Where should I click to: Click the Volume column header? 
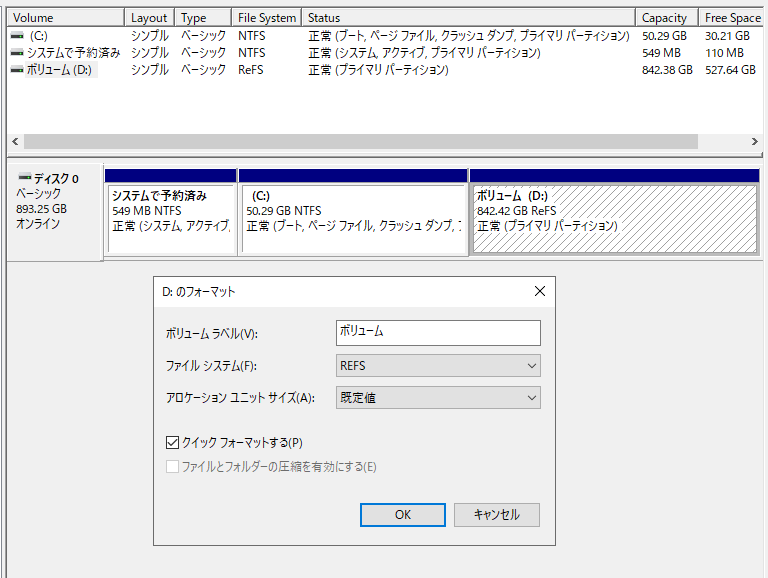pos(66,18)
